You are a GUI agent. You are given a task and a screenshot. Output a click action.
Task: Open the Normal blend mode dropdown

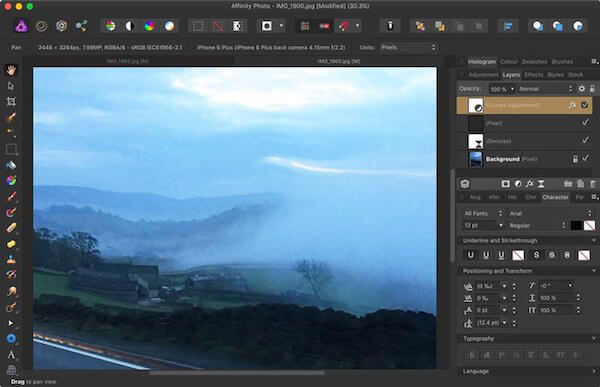pyautogui.click(x=545, y=89)
